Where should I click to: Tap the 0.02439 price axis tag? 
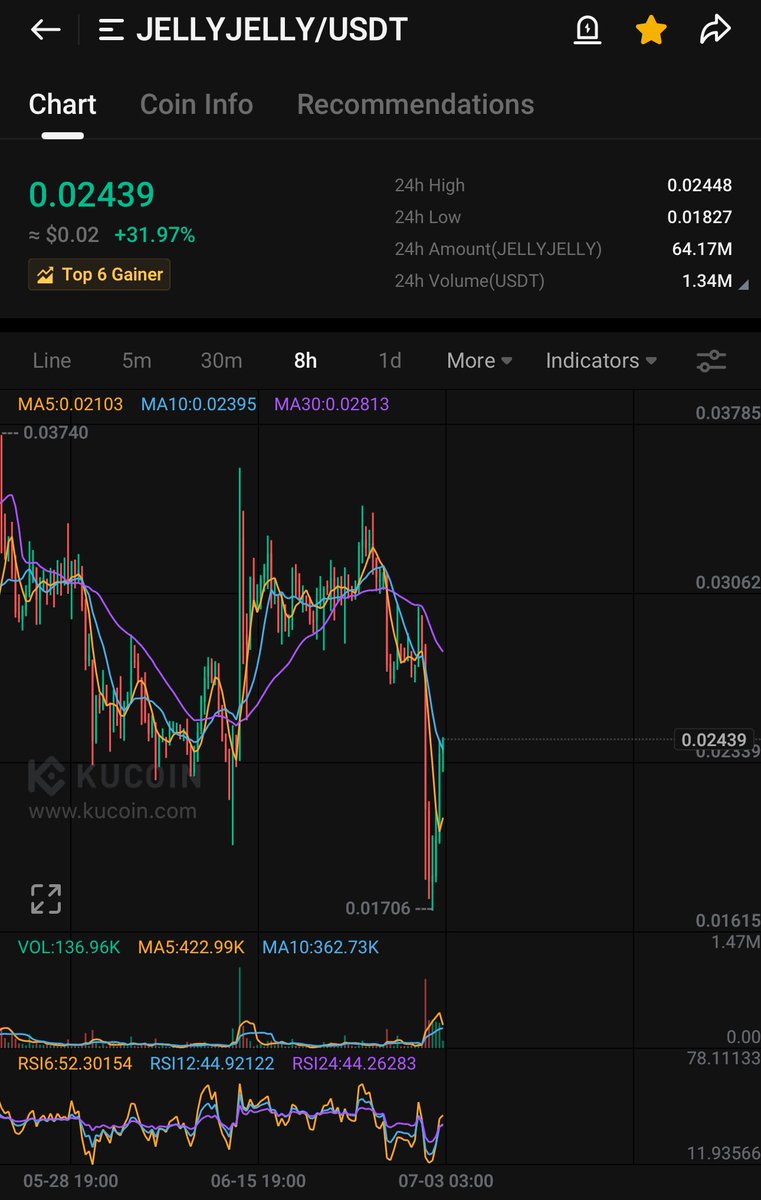tap(713, 740)
